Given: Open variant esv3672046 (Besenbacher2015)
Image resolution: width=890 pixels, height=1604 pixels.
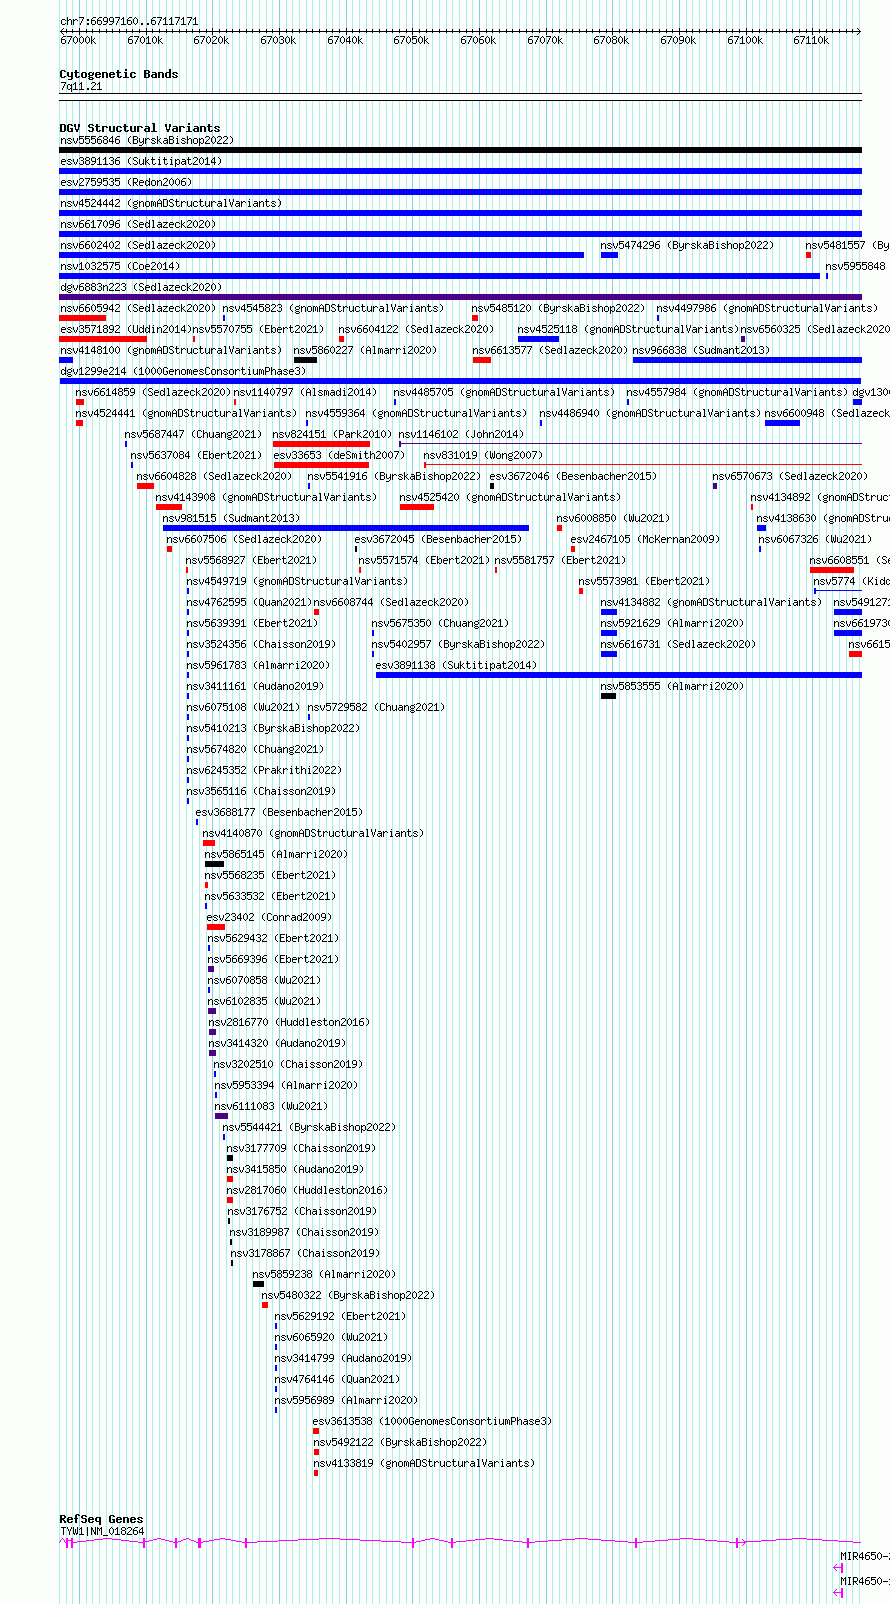Looking at the screenshot, I should click(x=573, y=476).
